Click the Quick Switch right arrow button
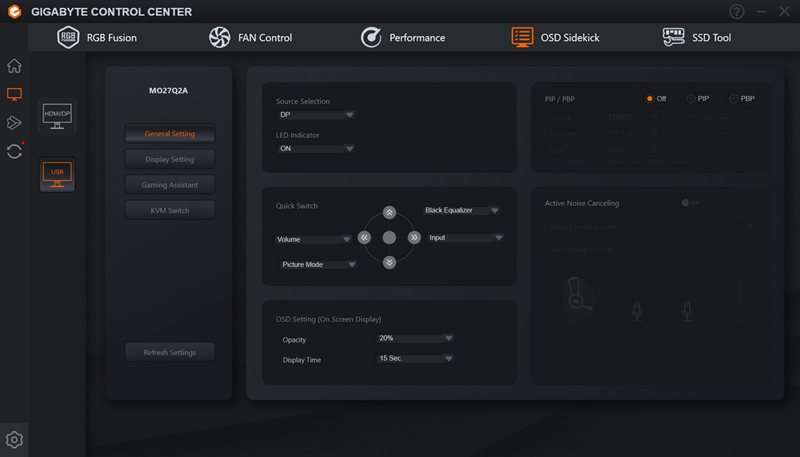Viewport: 800px width, 457px height. (x=414, y=238)
